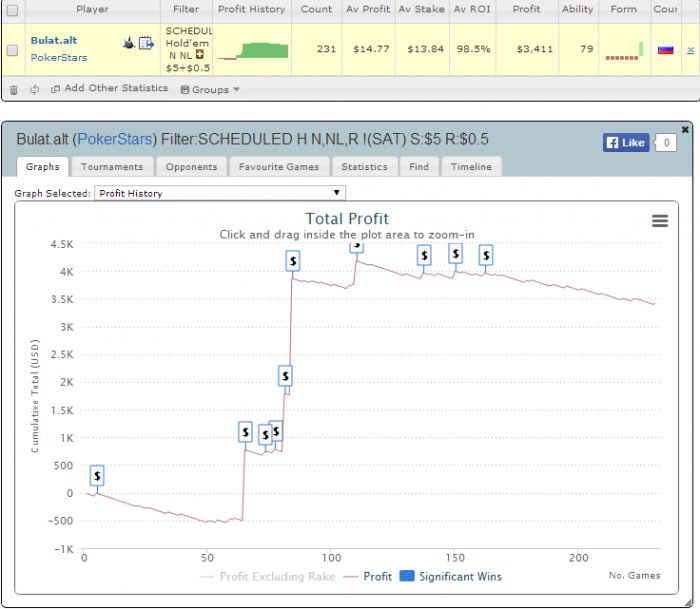Open the green profit history mini chart
This screenshot has height=609, width=700.
(x=253, y=50)
